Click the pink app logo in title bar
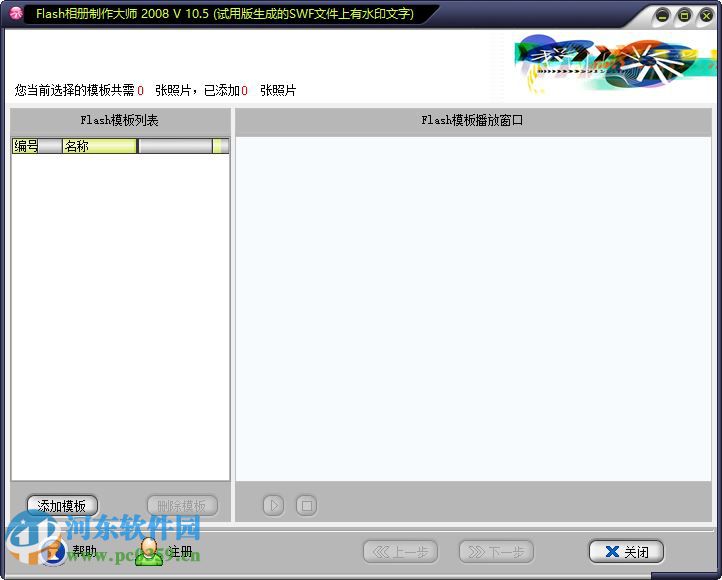722x580 pixels. pos(16,13)
